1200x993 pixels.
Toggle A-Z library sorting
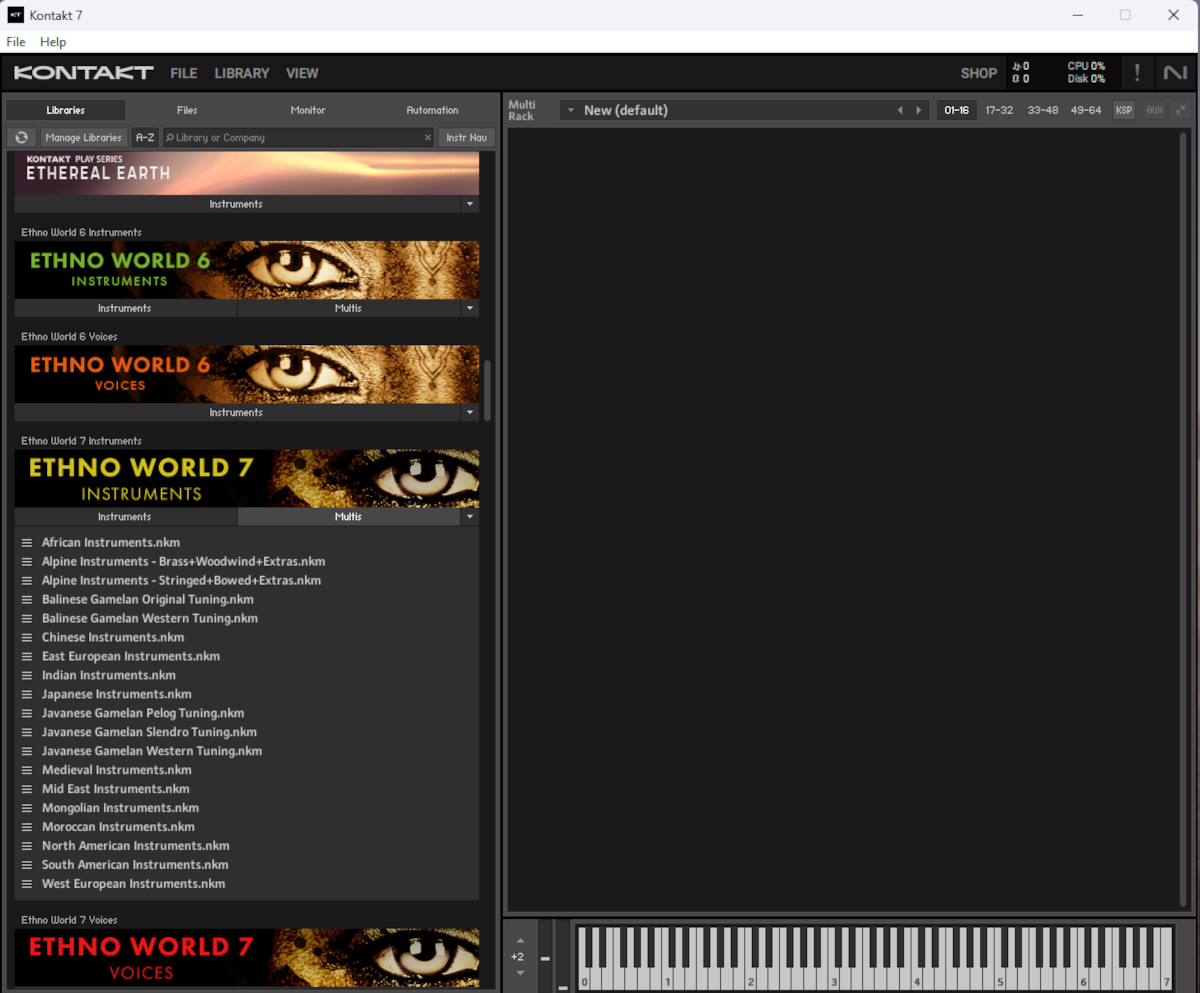[x=145, y=138]
